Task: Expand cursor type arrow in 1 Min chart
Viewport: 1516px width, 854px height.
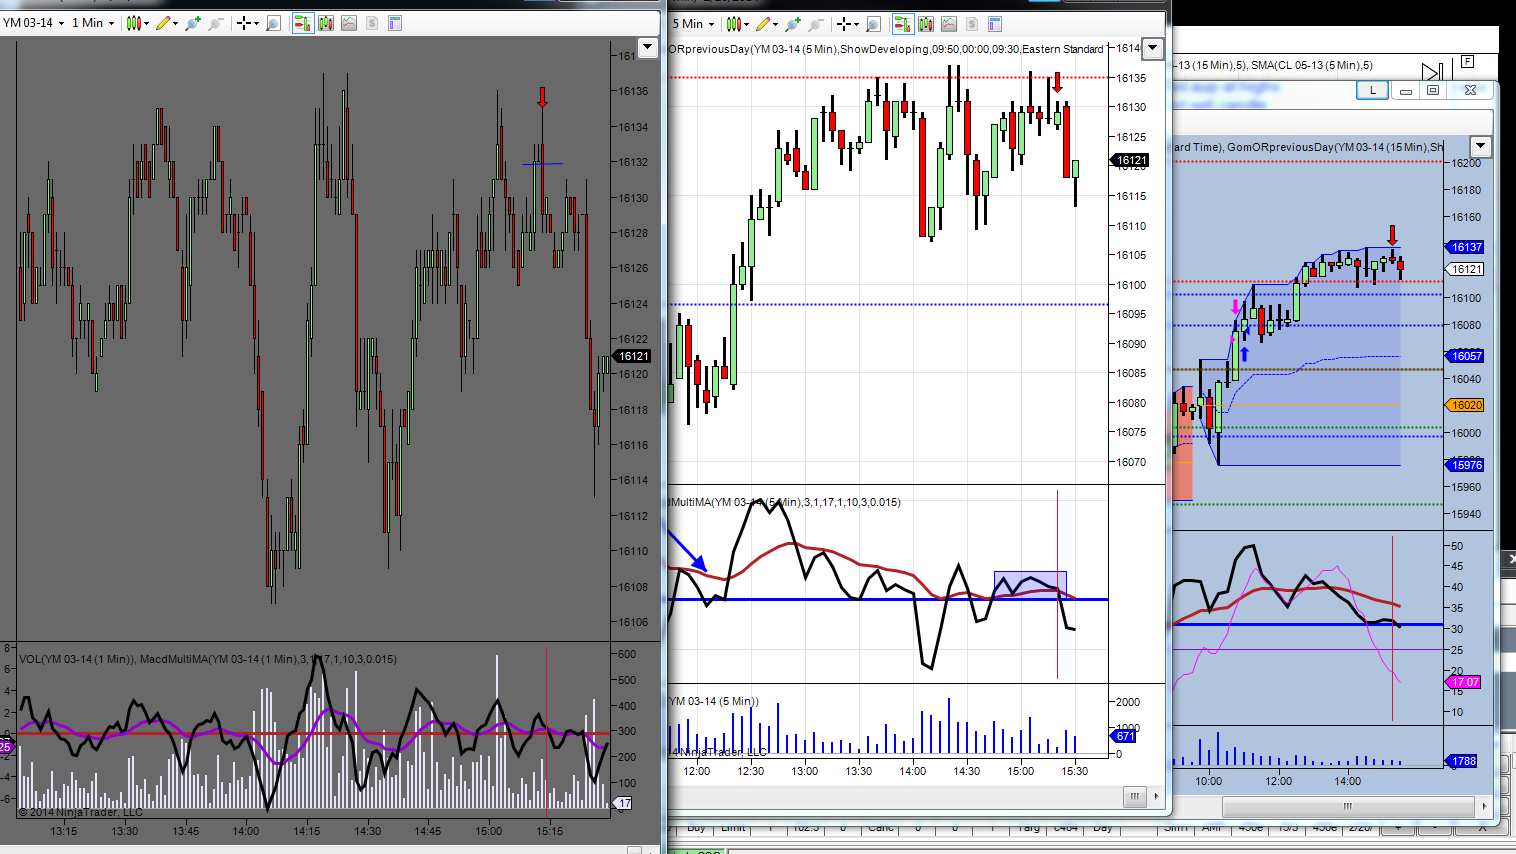Action: click(x=257, y=23)
